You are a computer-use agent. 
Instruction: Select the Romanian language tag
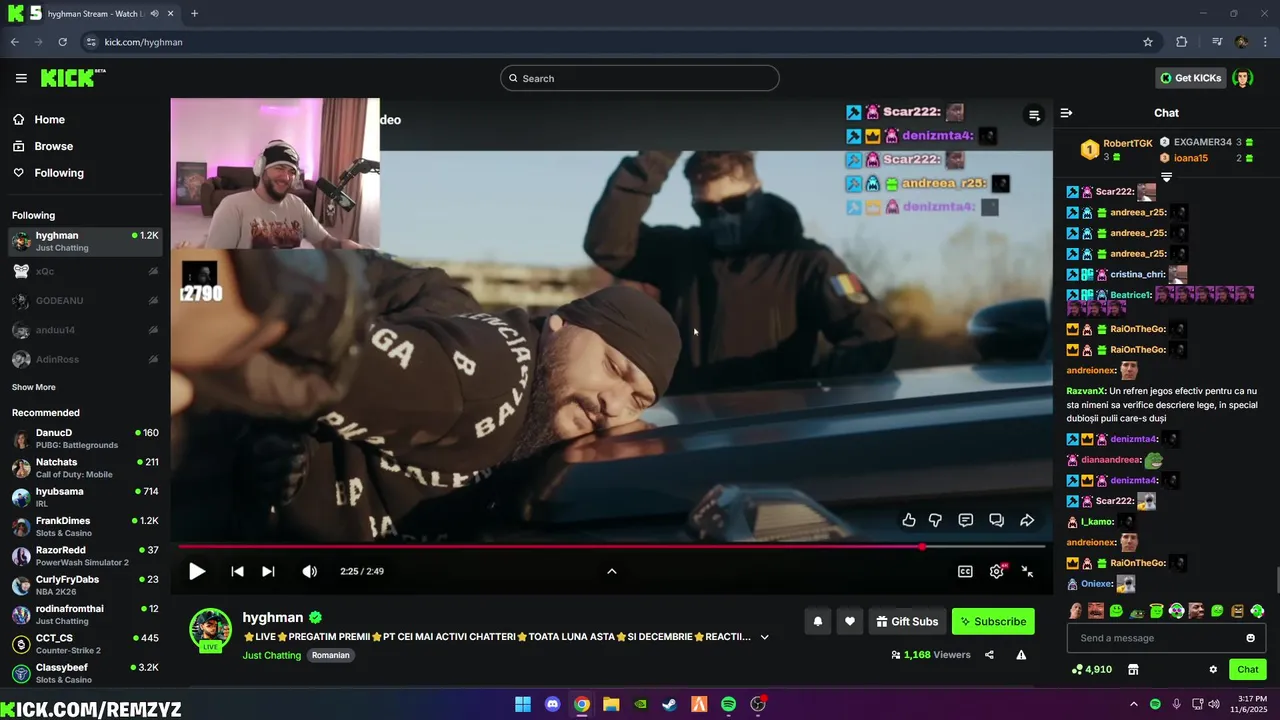click(x=330, y=655)
